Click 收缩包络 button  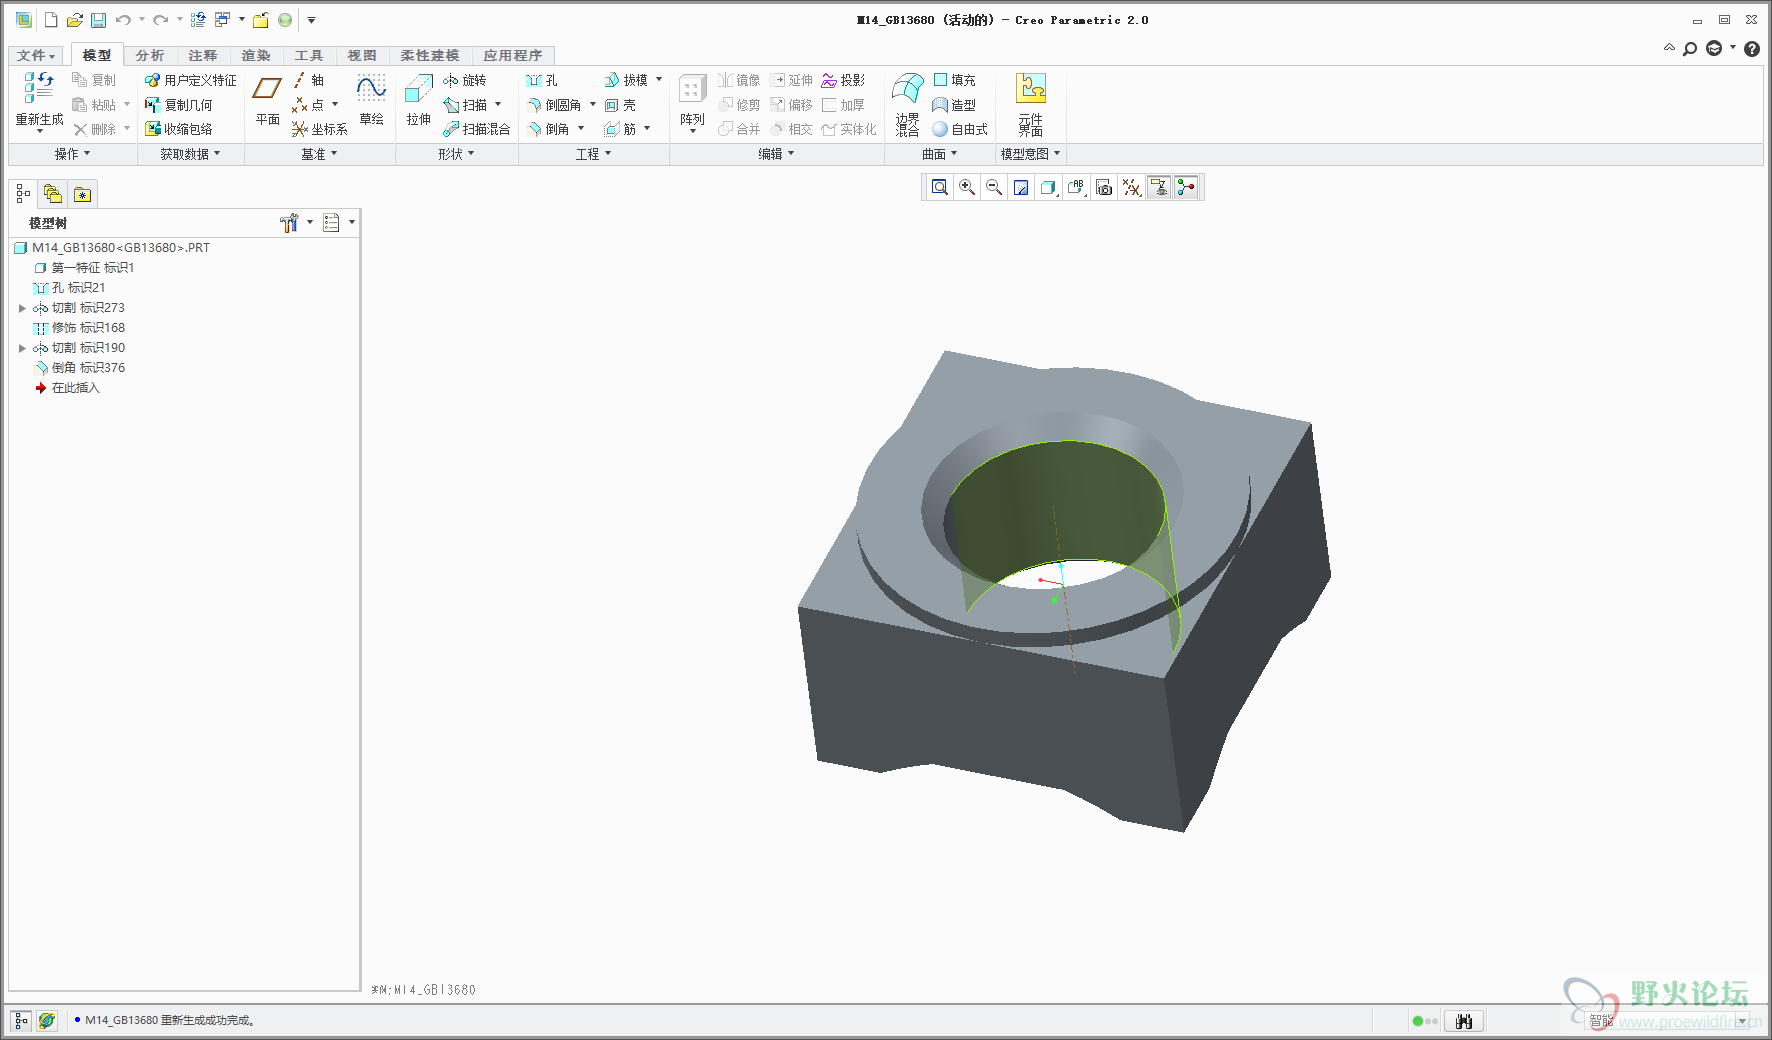(x=179, y=129)
